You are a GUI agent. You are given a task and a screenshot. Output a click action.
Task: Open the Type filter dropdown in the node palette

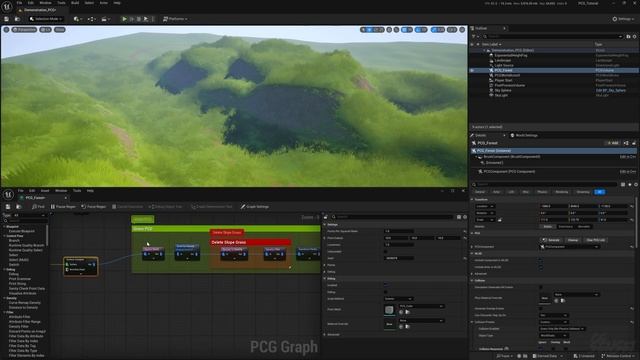[29, 215]
